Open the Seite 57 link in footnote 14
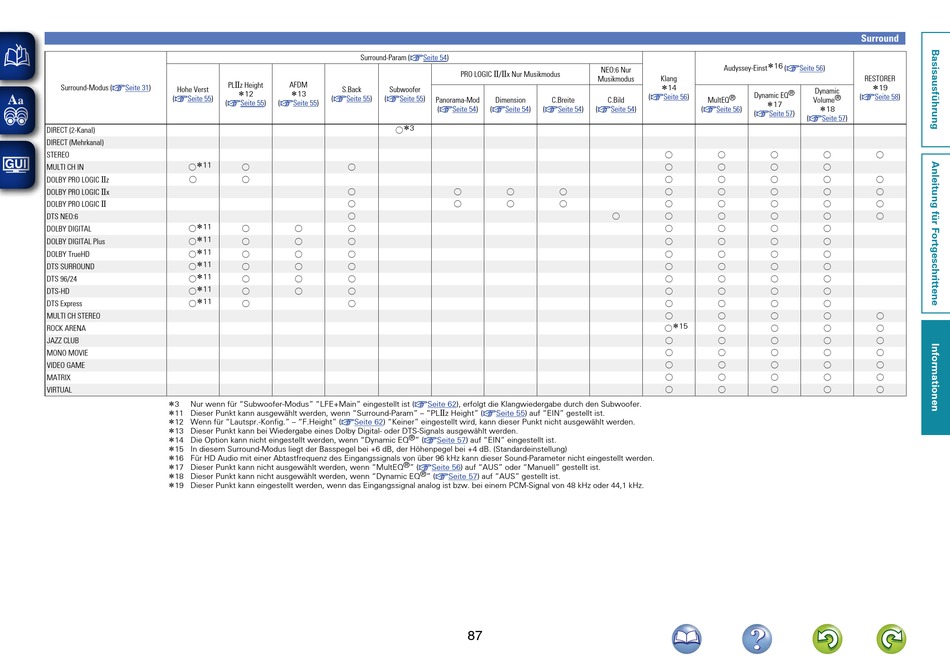 (x=451, y=441)
